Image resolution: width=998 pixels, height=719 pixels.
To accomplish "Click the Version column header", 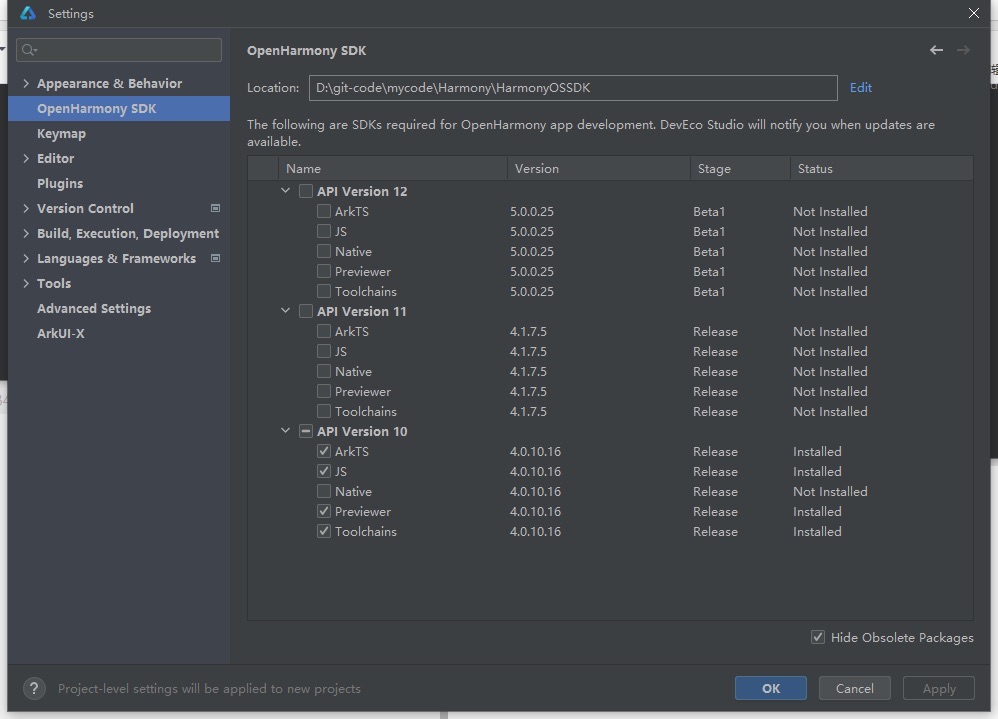I will (599, 169).
